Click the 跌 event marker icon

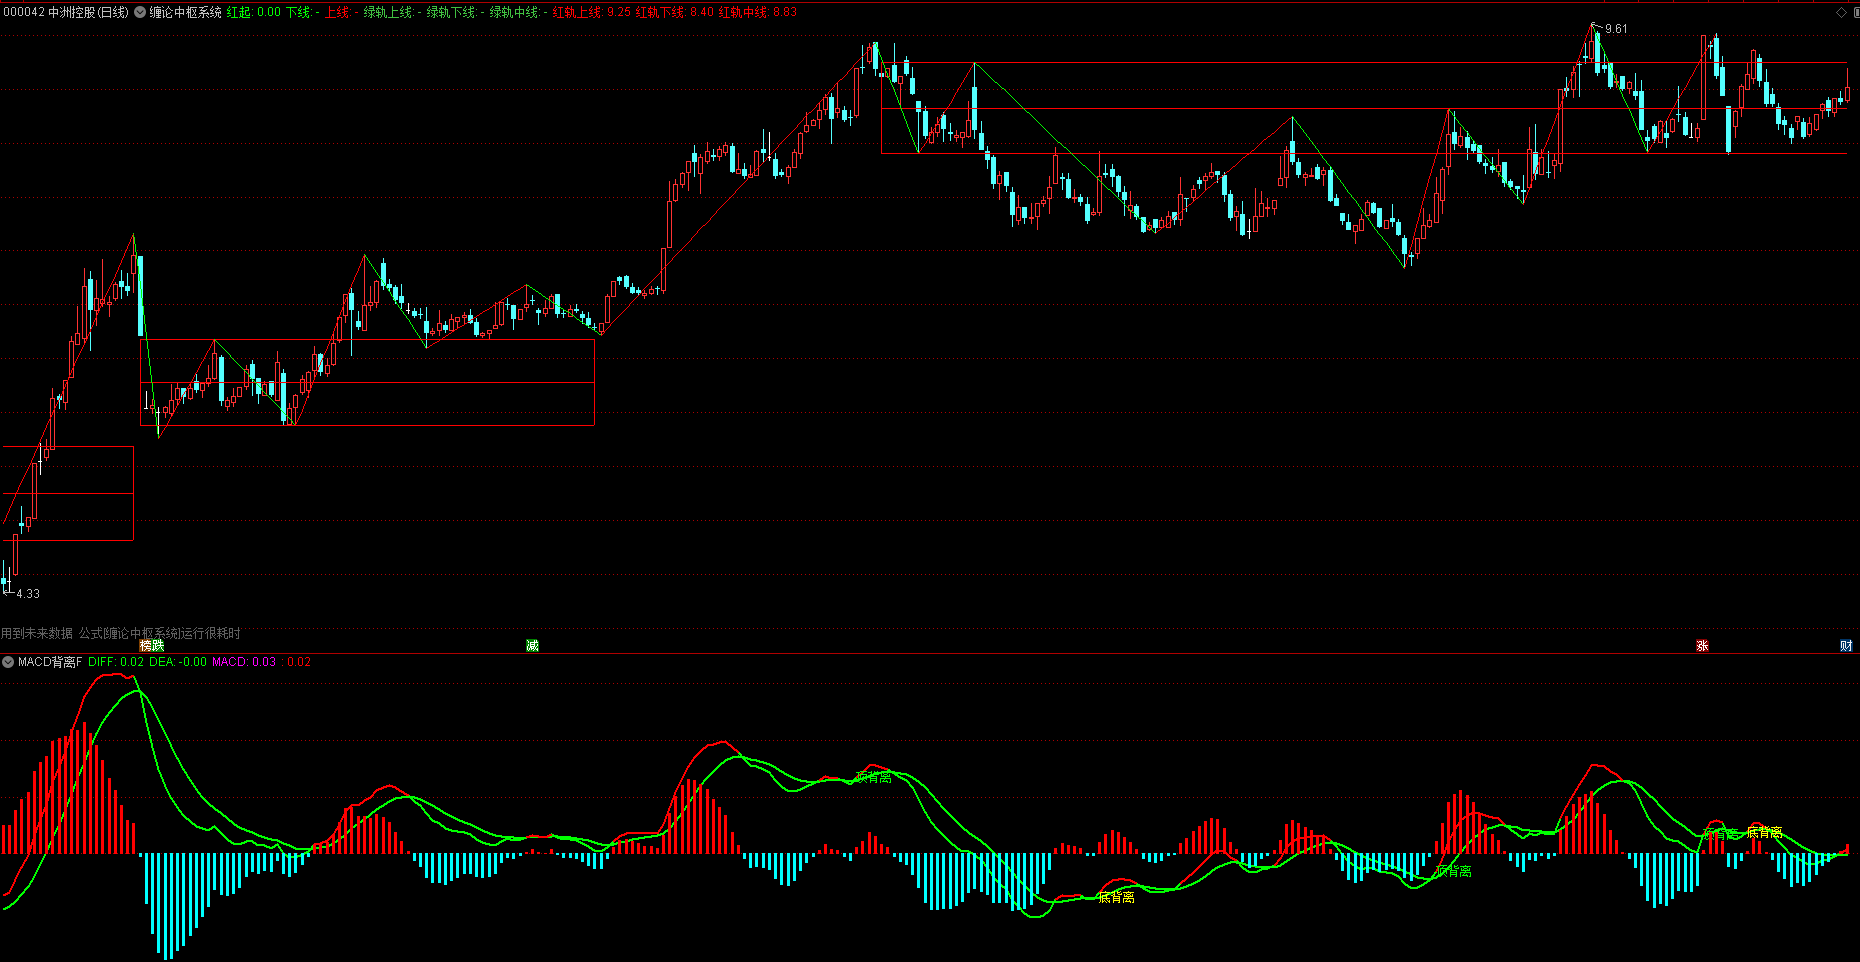(x=157, y=646)
